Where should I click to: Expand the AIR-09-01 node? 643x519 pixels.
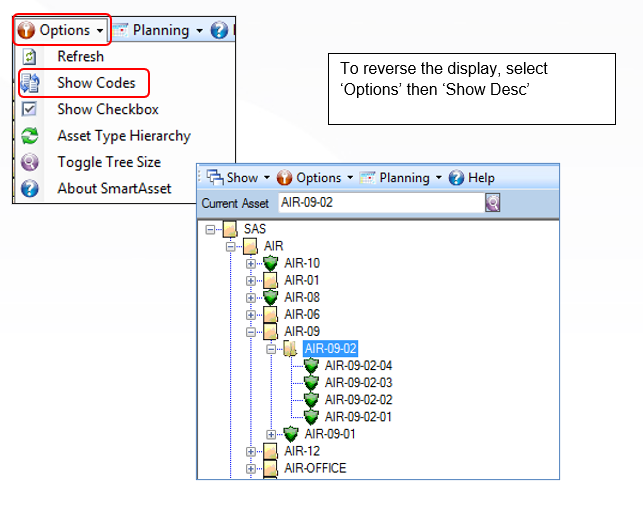point(271,434)
